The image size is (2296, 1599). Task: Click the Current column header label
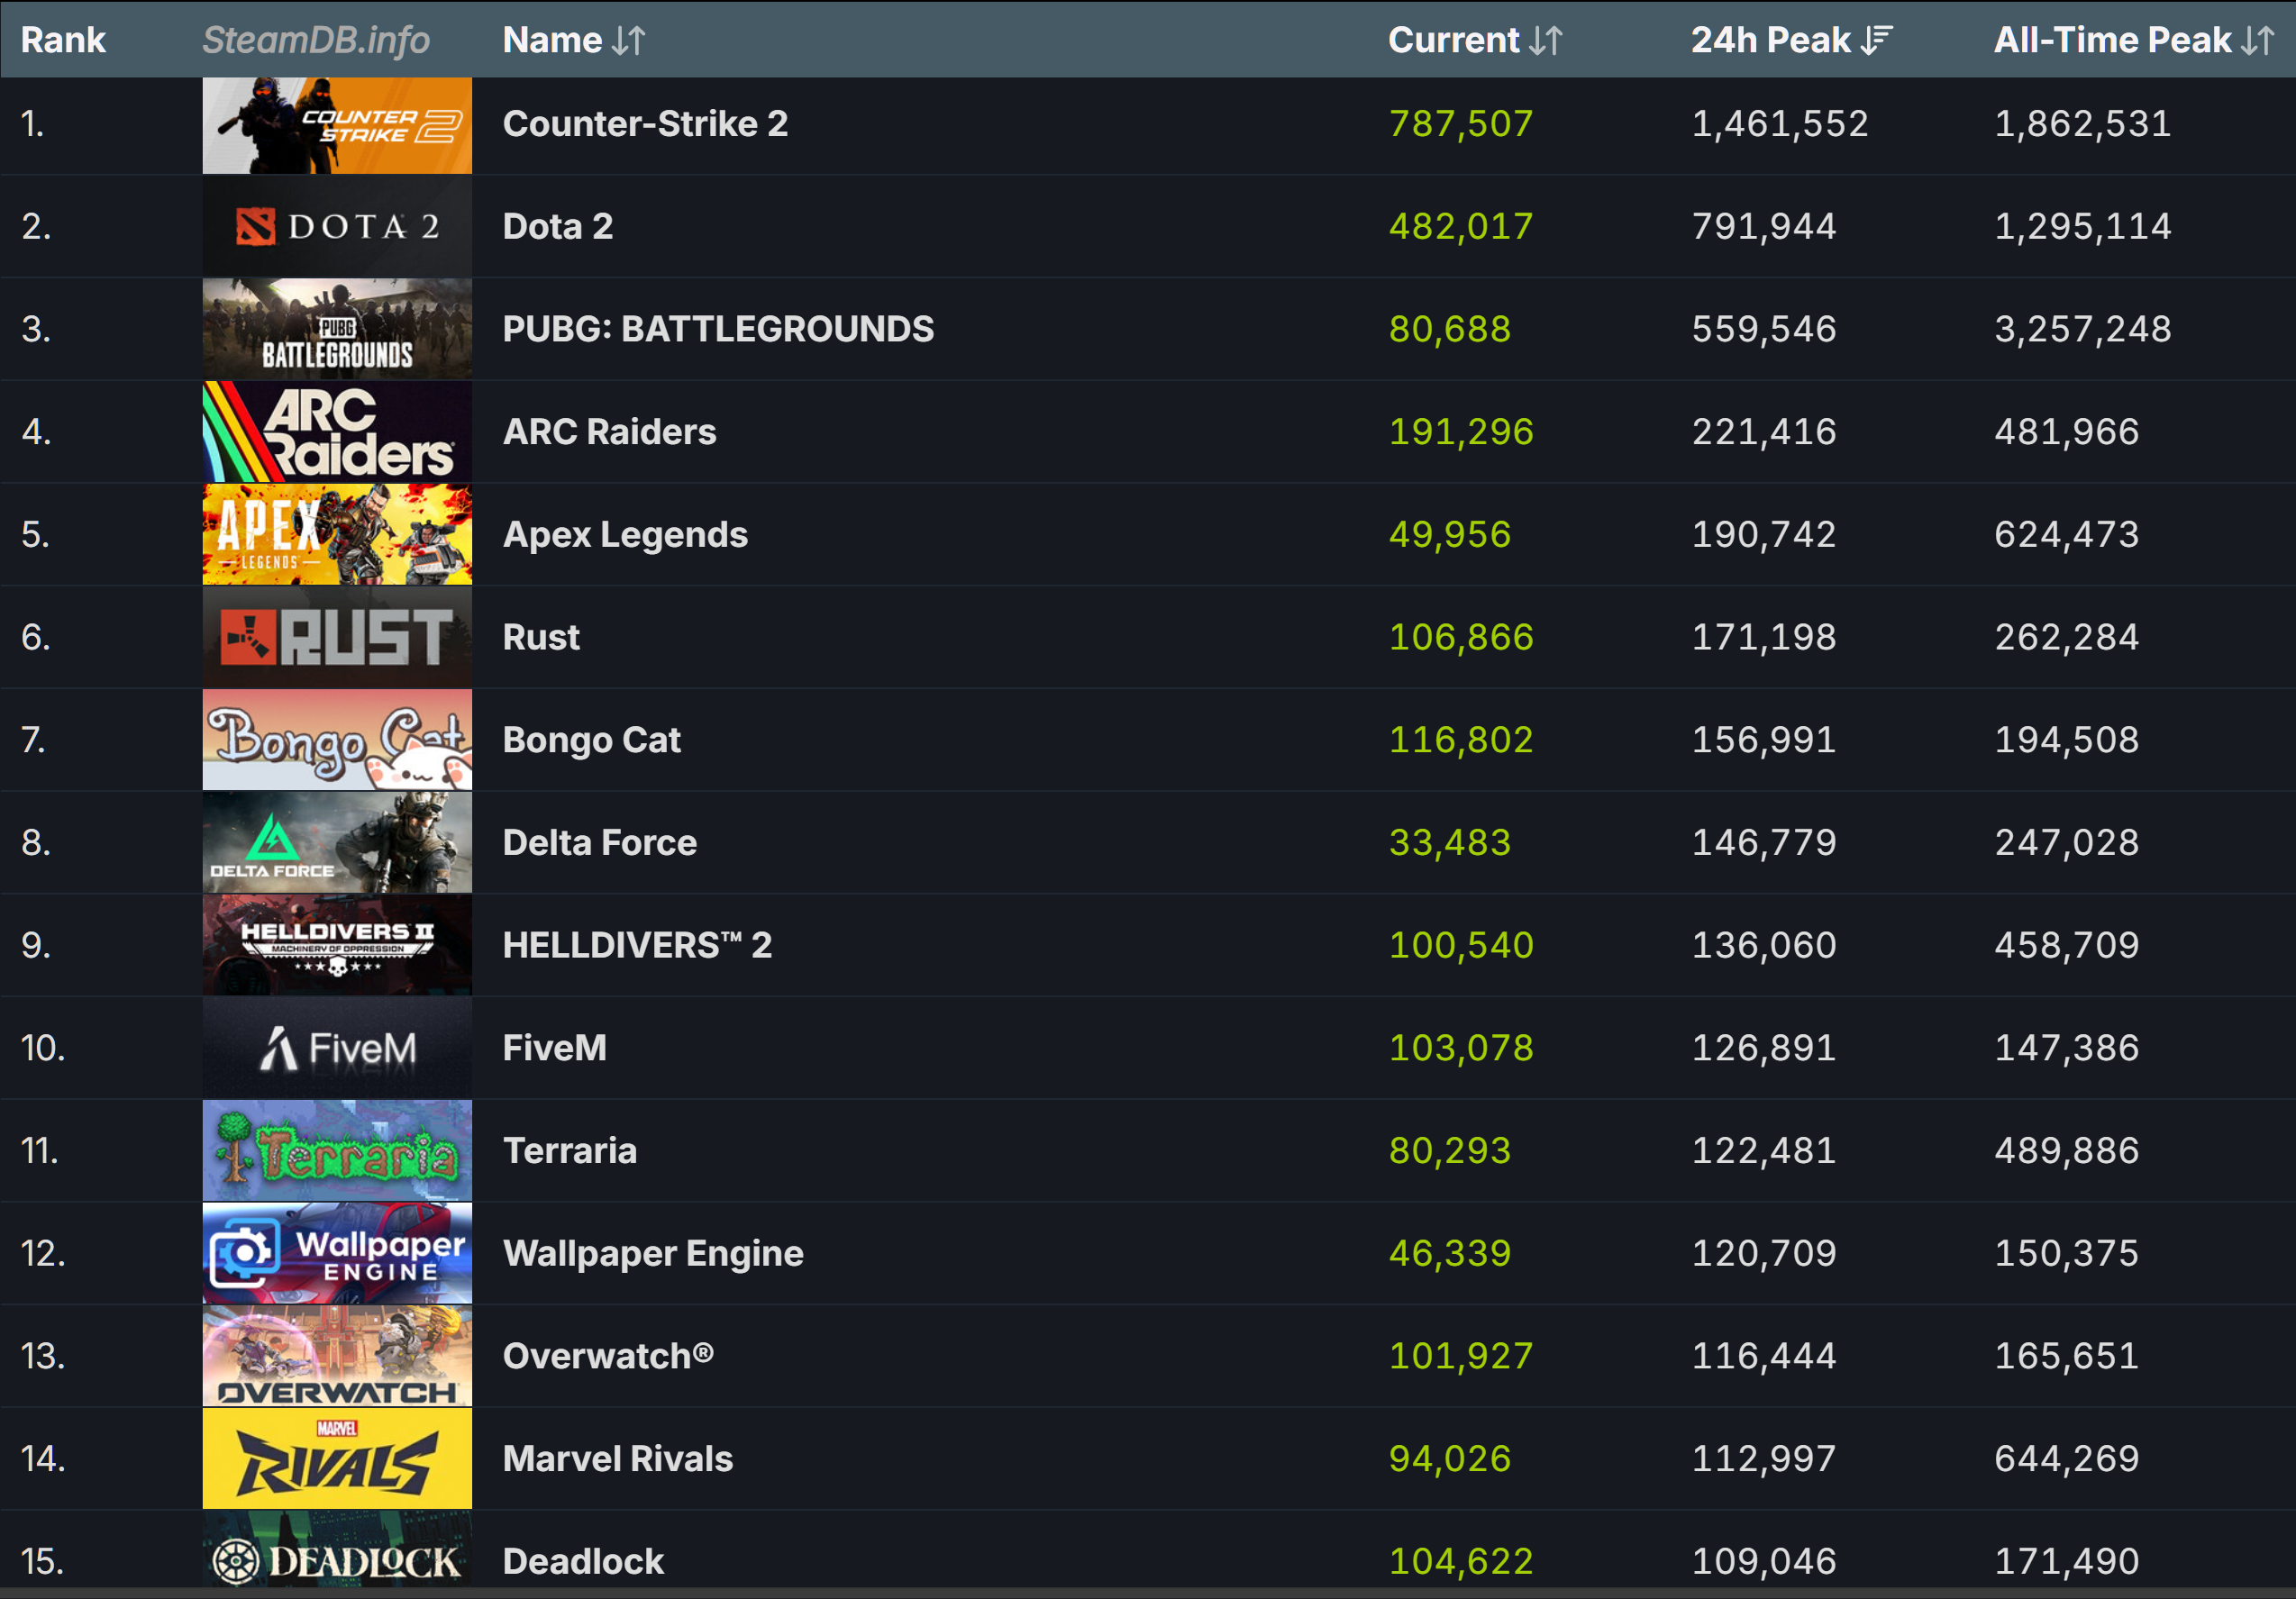click(x=1453, y=41)
